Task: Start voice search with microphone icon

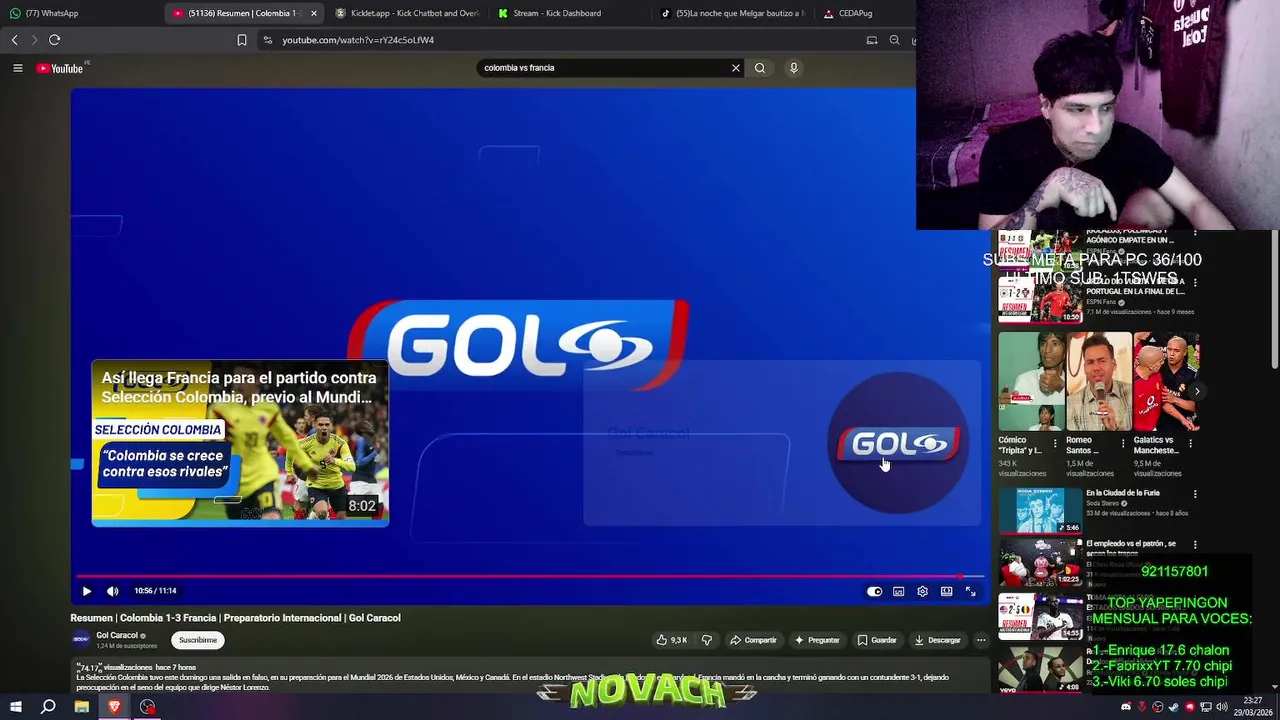Action: point(794,68)
